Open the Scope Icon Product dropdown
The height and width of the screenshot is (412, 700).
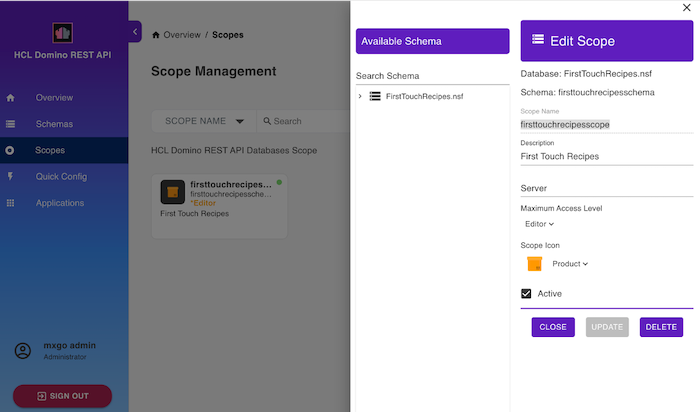(570, 264)
